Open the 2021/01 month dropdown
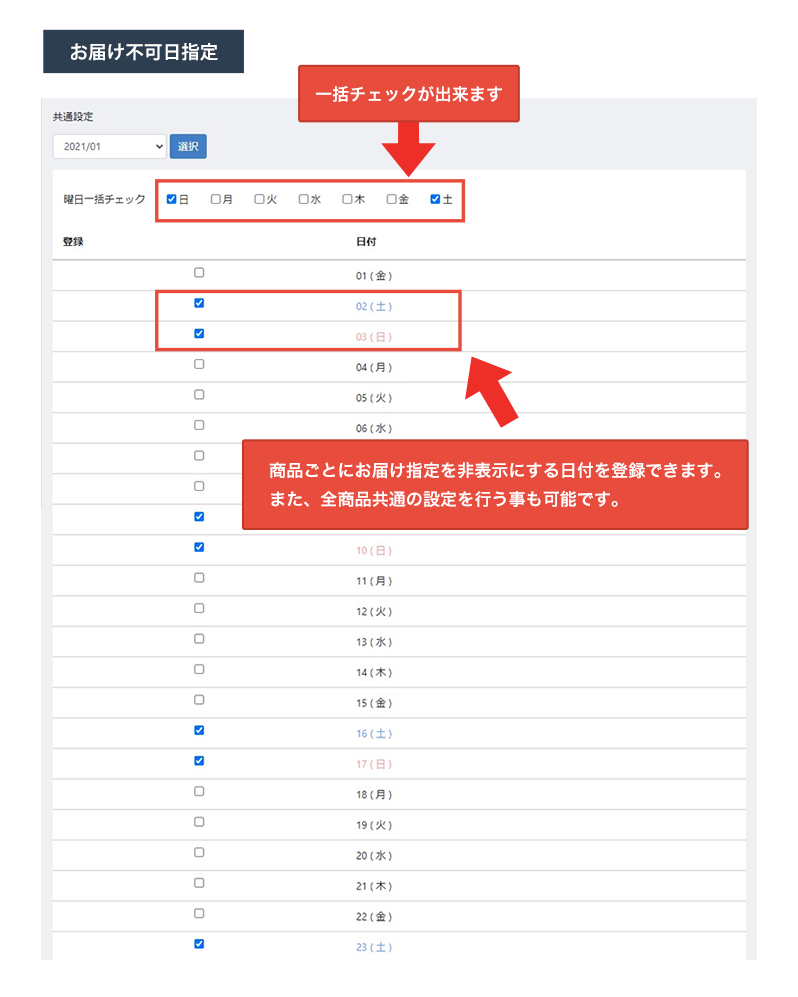Viewport: 798px width, 997px height. (109, 146)
